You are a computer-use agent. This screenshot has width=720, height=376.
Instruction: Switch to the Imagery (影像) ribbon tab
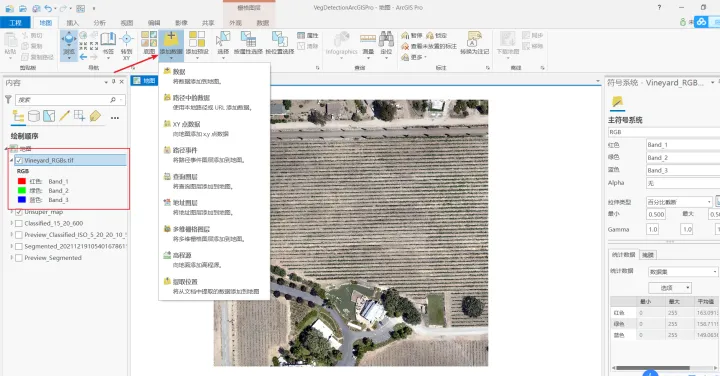[x=181, y=22]
